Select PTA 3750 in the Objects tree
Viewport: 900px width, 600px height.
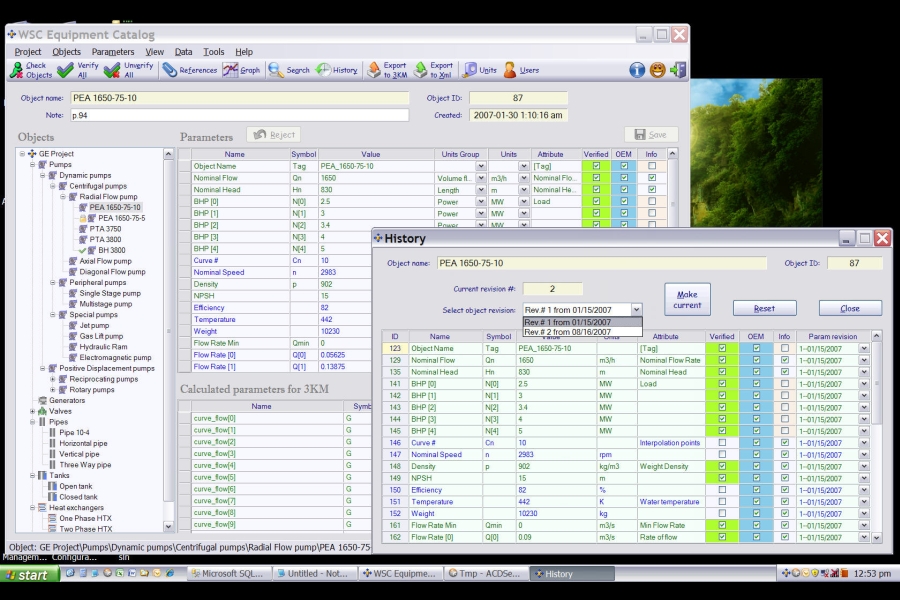105,229
